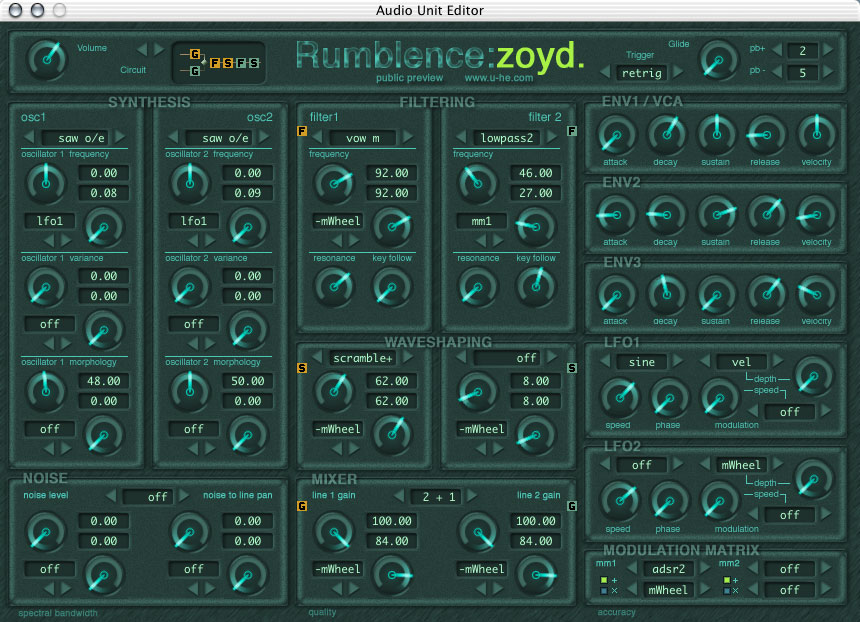Click the spectral bandwidth label
Viewport: 860px width, 622px height.
coord(58,613)
